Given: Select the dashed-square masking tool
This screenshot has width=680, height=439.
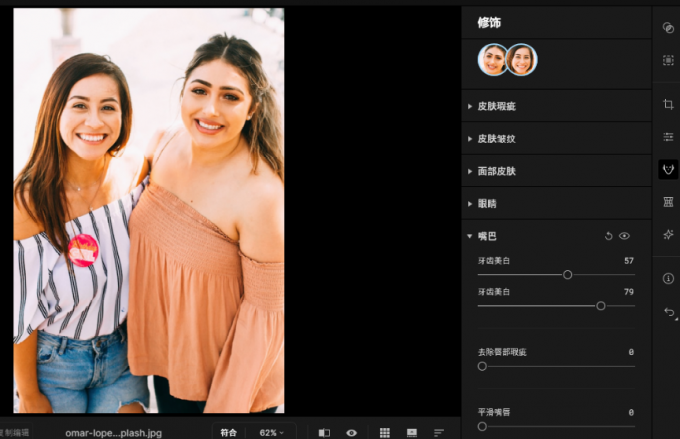Looking at the screenshot, I should click(668, 60).
